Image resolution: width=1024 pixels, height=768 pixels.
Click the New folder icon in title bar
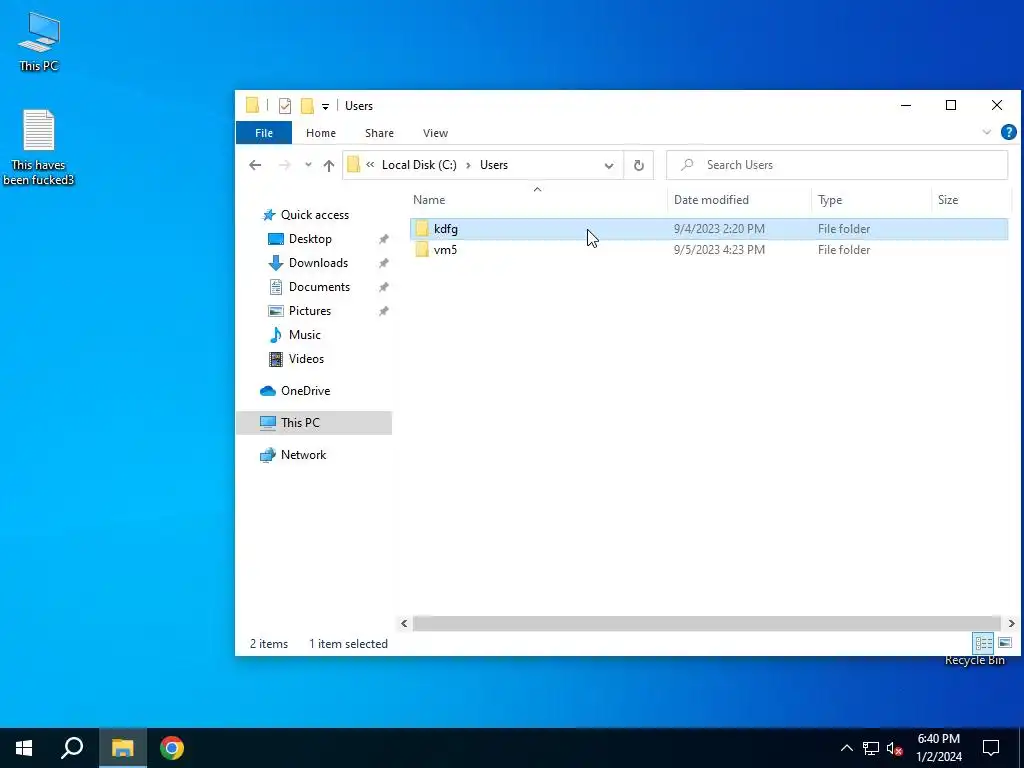(x=307, y=106)
